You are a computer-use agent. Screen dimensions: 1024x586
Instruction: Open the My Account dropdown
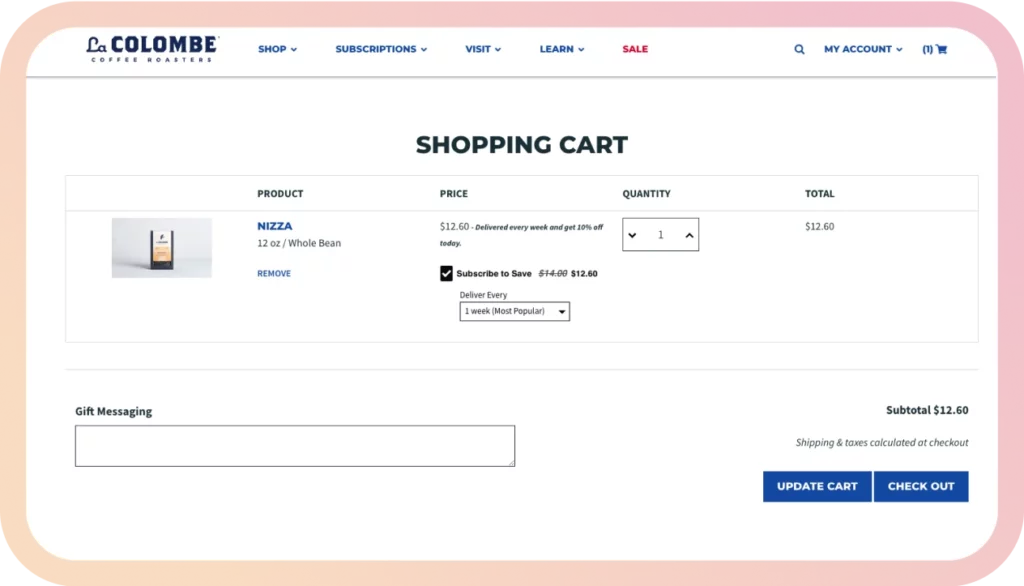pos(863,49)
